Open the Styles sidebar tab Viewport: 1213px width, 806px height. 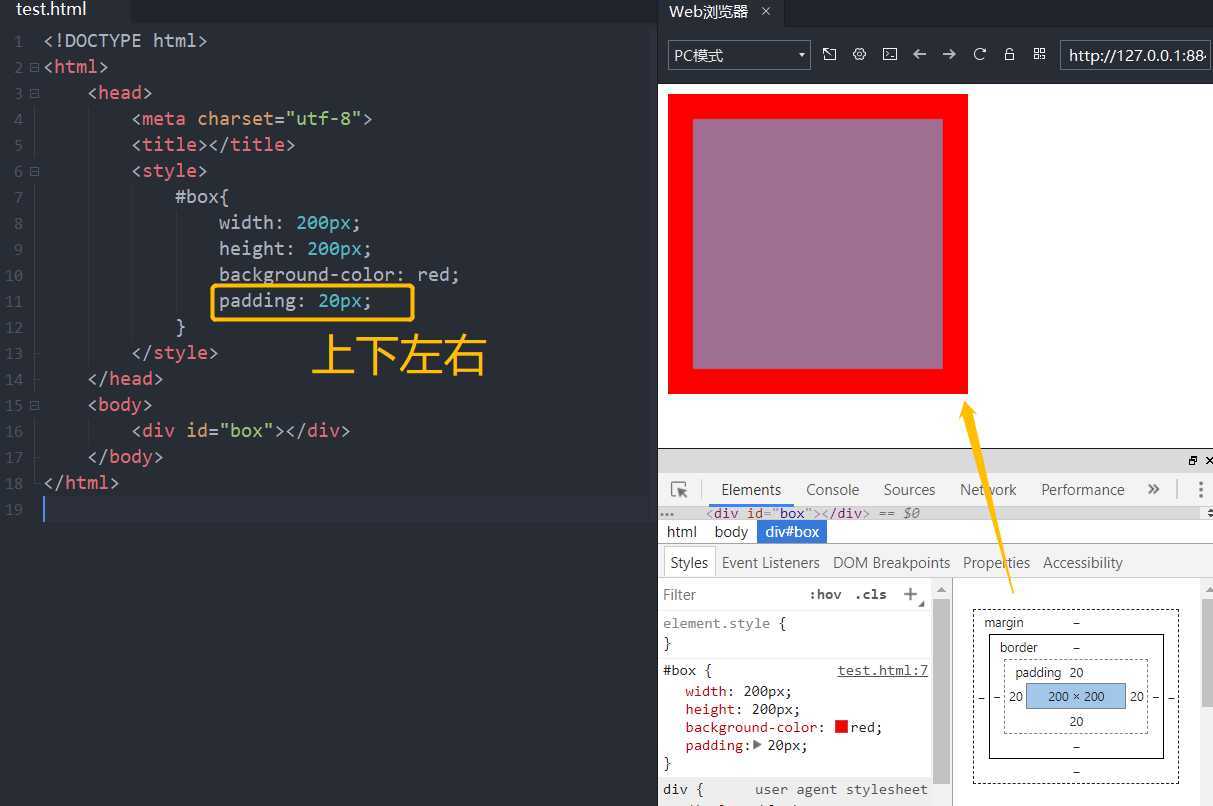point(688,562)
